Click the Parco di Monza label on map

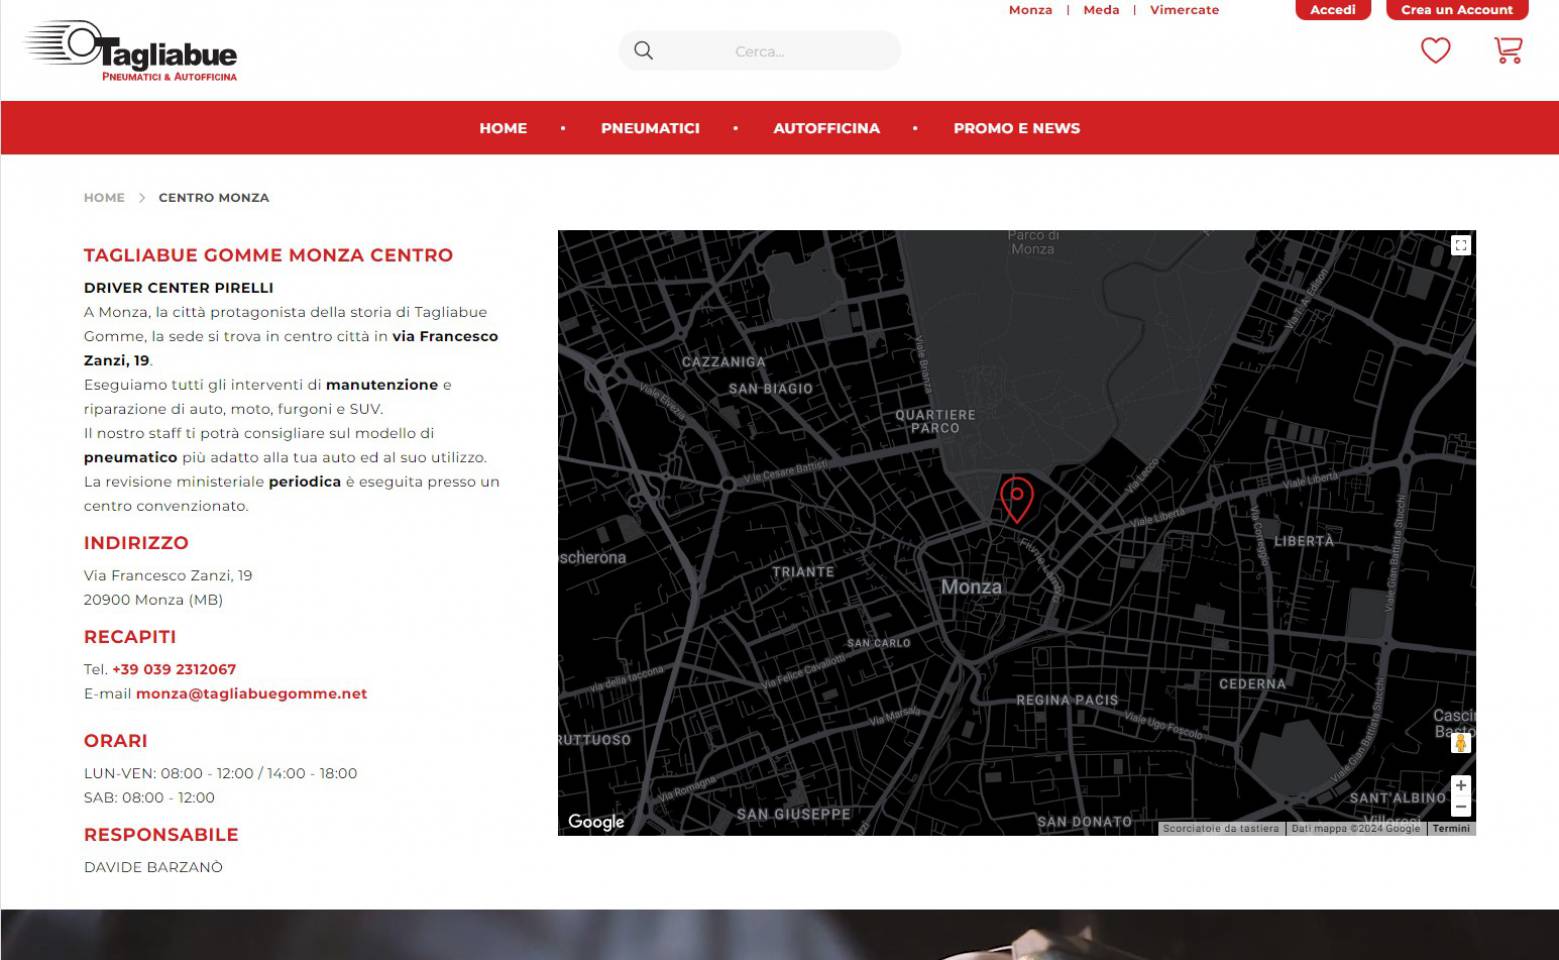click(1033, 242)
